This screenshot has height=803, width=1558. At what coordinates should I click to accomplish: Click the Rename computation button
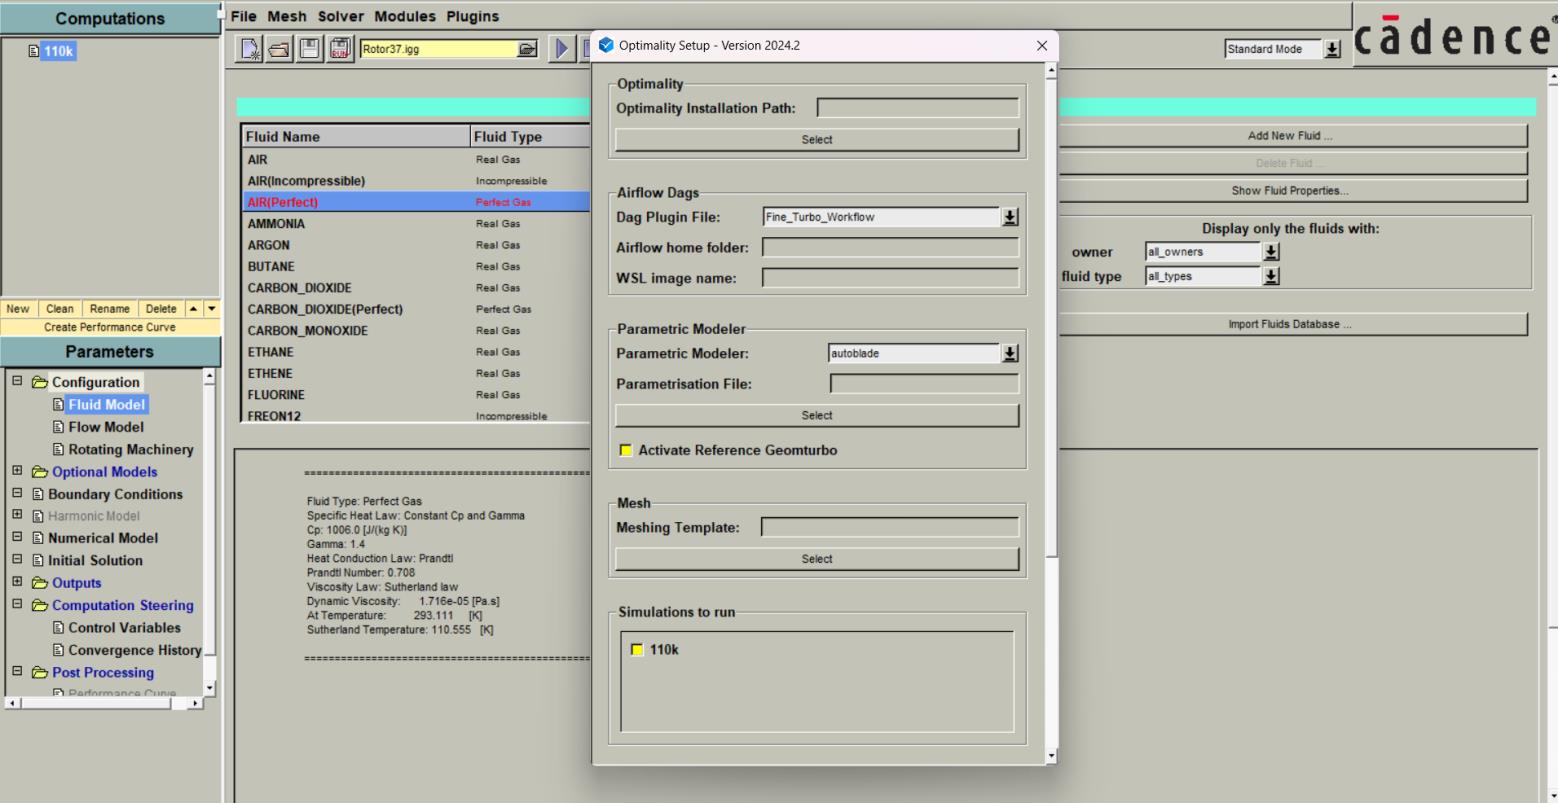pos(110,309)
